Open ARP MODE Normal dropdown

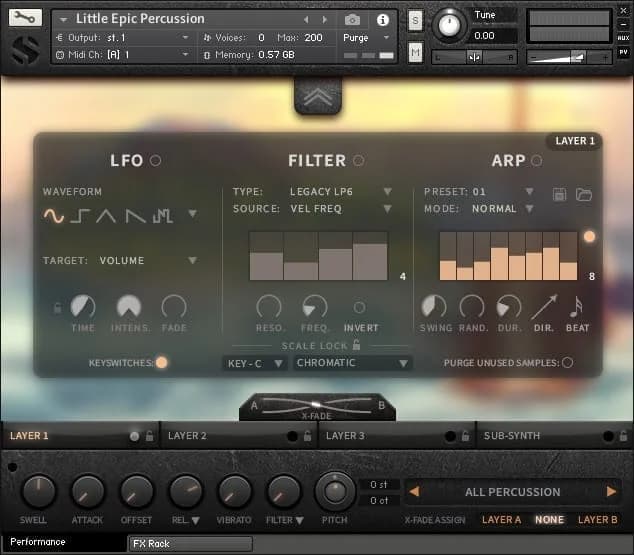[529, 209]
